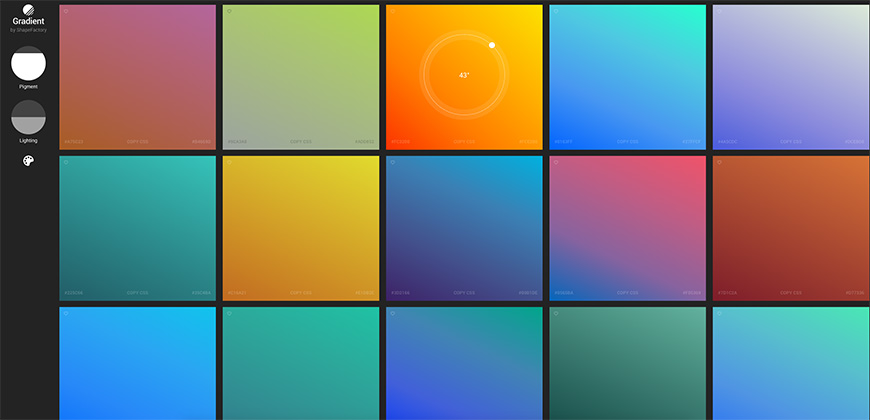The height and width of the screenshot is (420, 870).
Task: Click the white handle on the angle dial
Action: pyautogui.click(x=492, y=45)
